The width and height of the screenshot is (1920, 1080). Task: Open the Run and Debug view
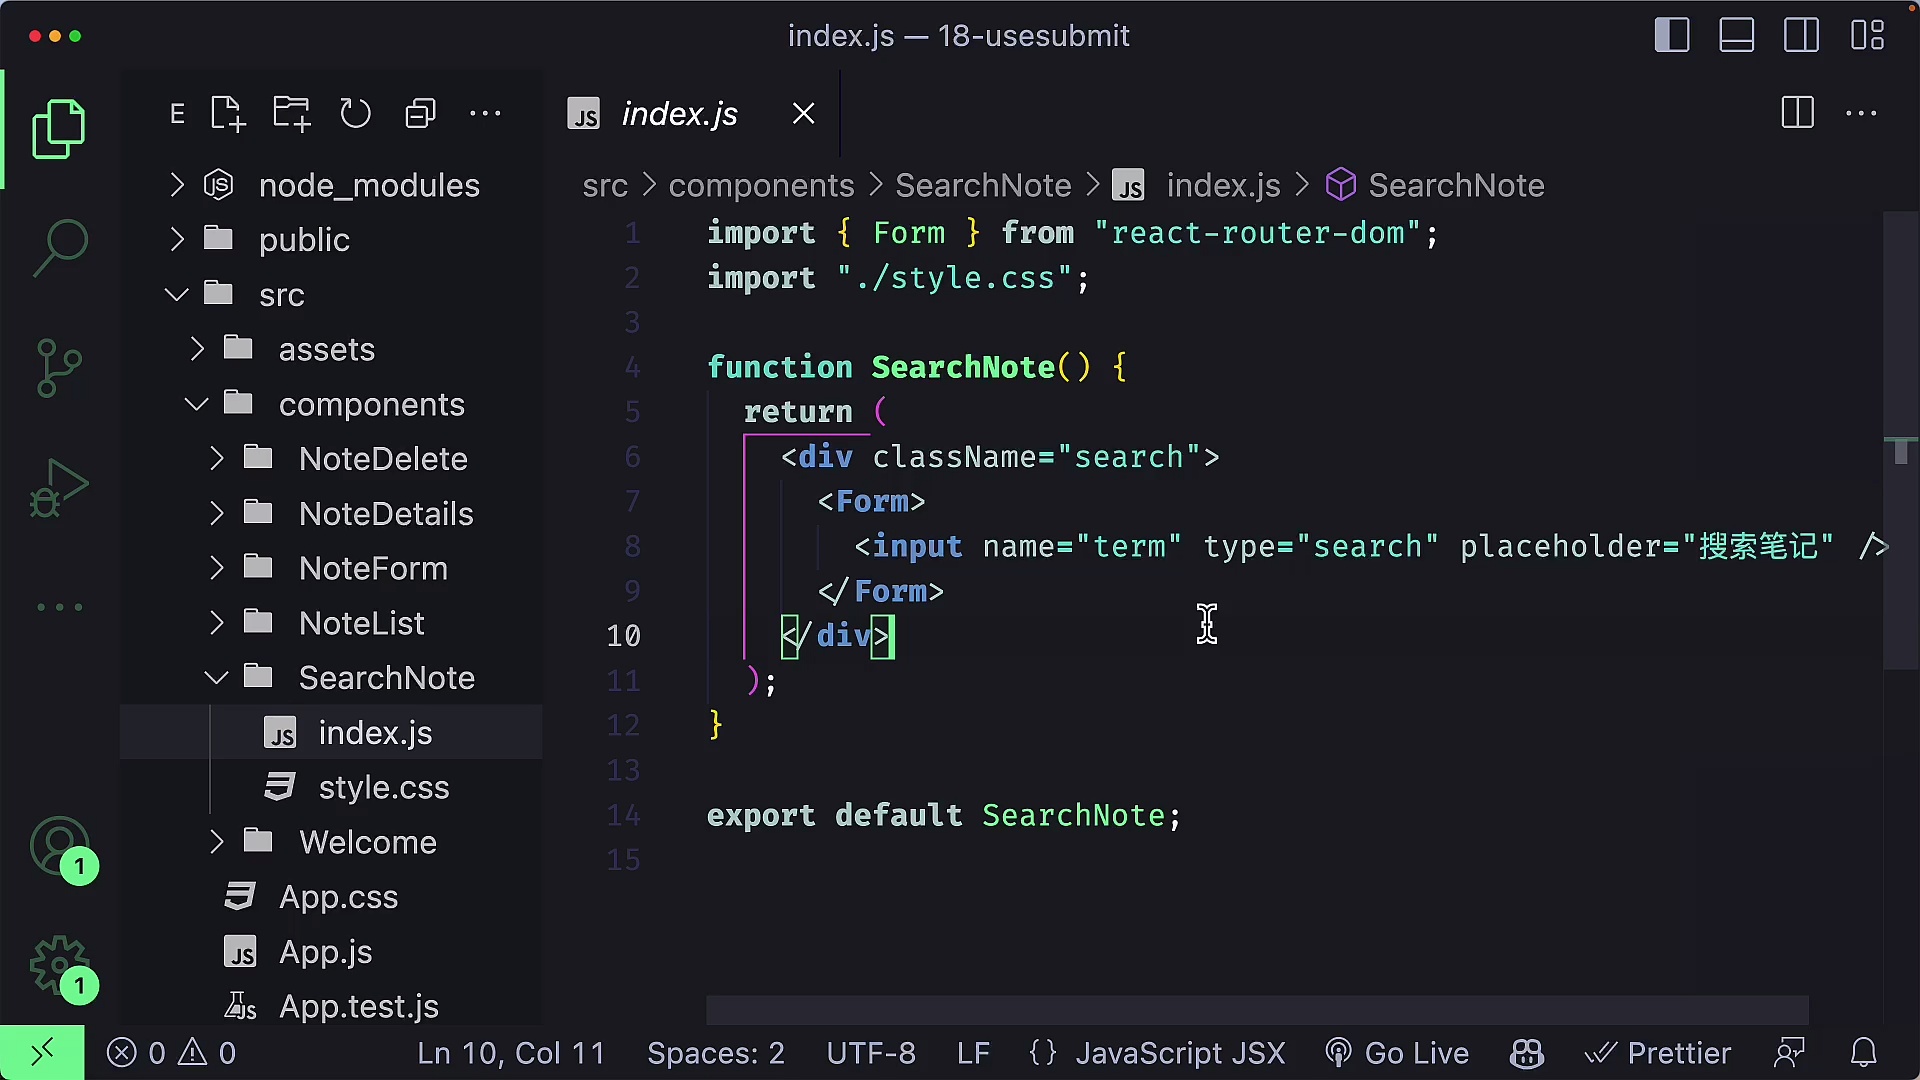pos(60,487)
